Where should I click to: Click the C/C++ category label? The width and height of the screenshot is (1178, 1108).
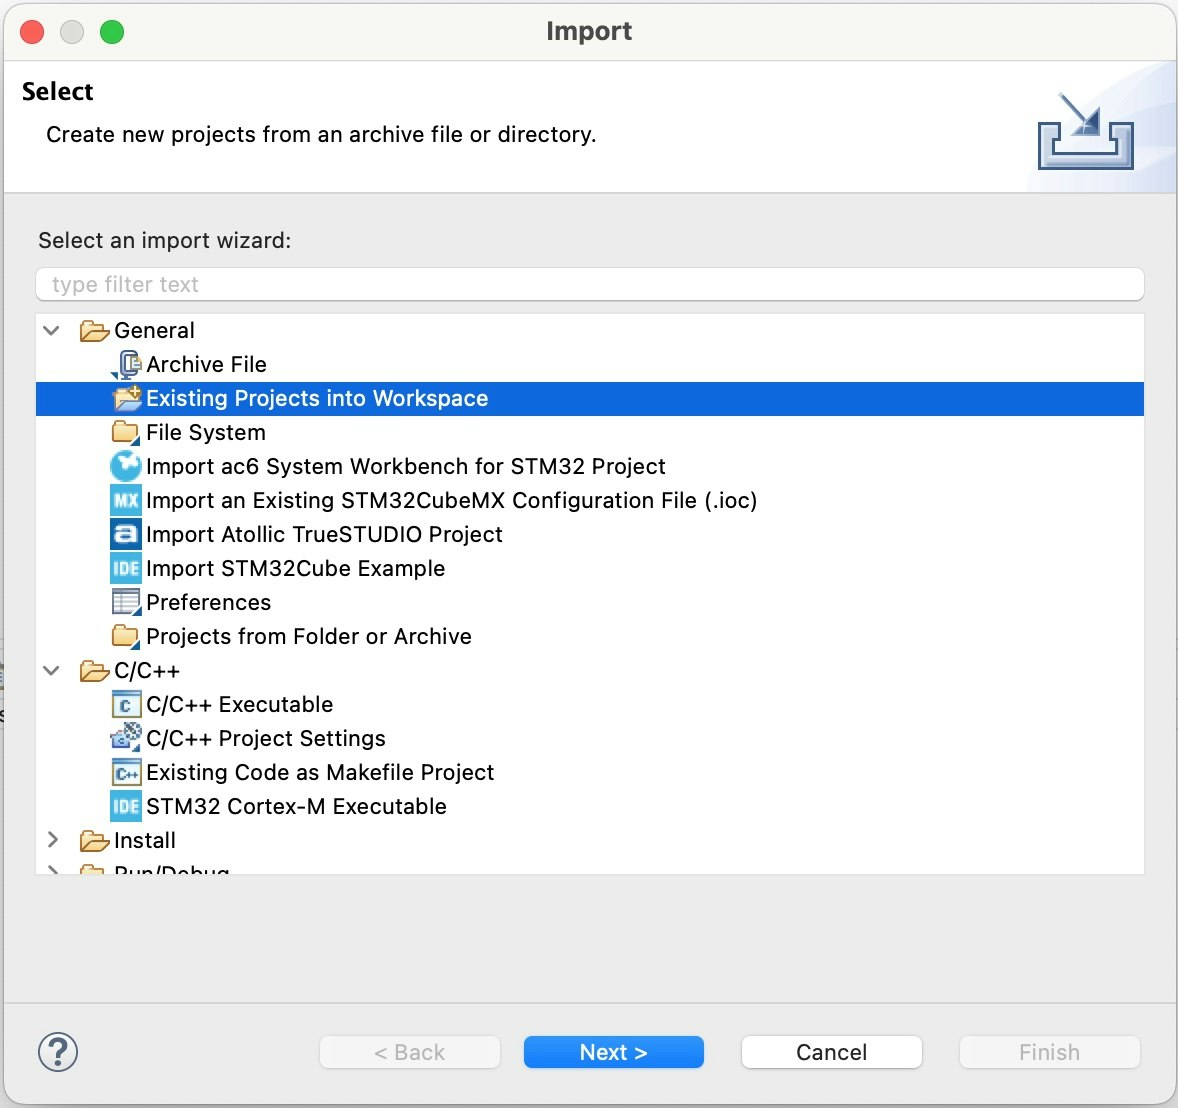coord(147,671)
